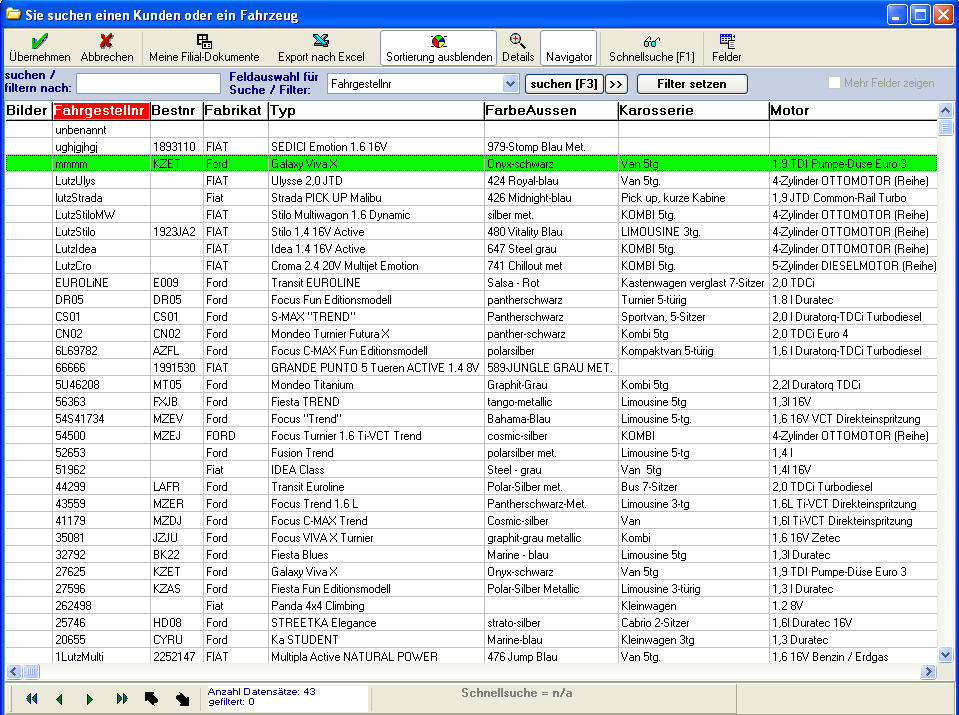Select the SEDICI Emotion 1.6 16V row

click(471, 147)
